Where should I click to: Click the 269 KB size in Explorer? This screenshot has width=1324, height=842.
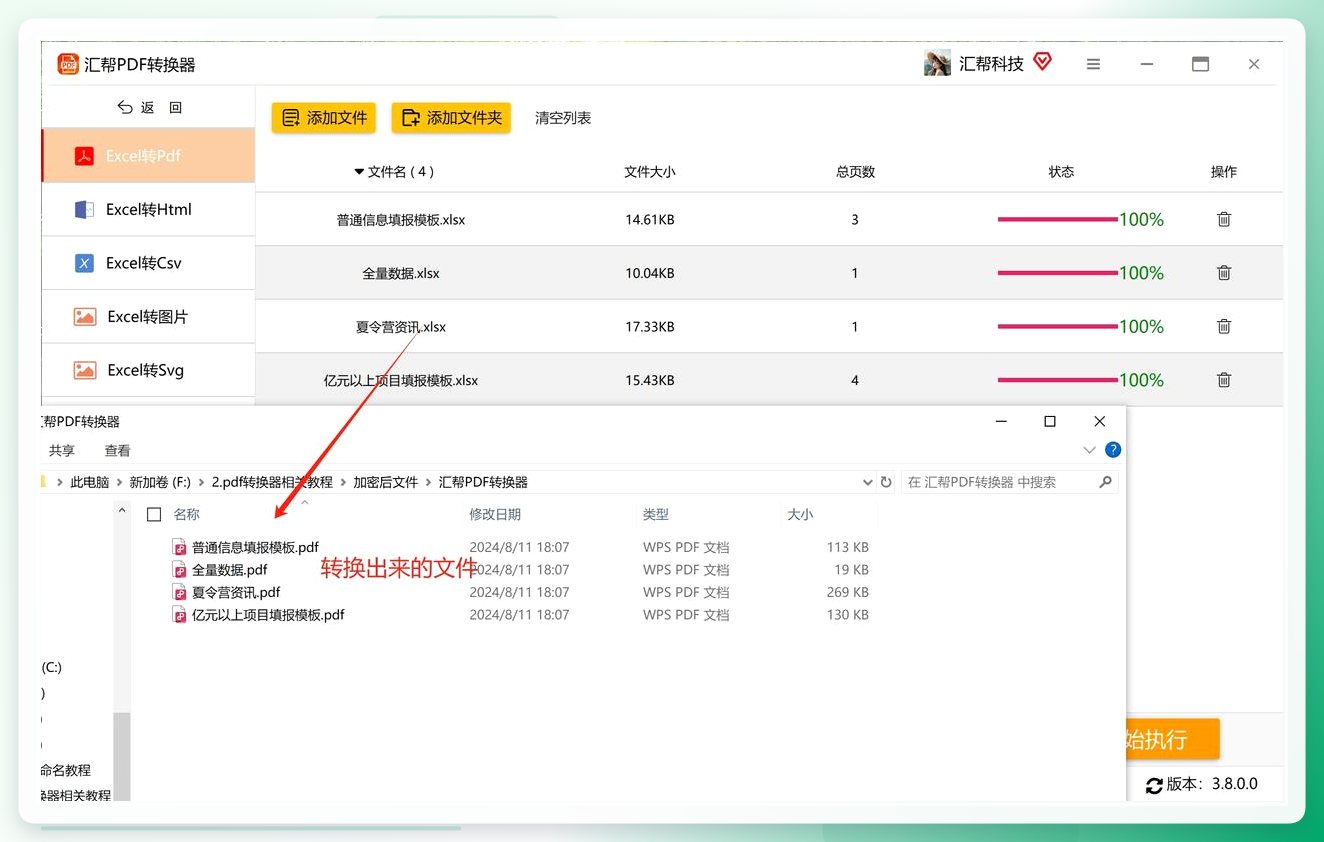click(x=847, y=592)
